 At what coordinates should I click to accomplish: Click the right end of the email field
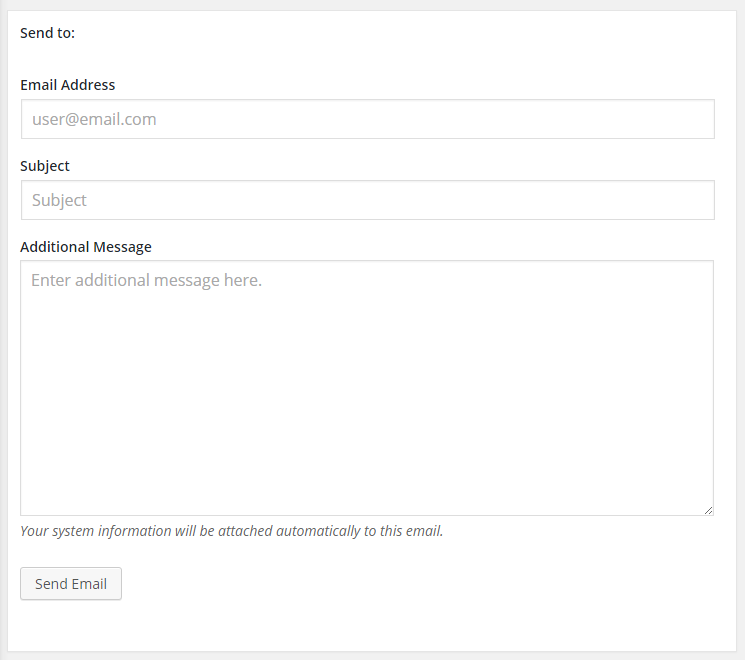pos(690,119)
